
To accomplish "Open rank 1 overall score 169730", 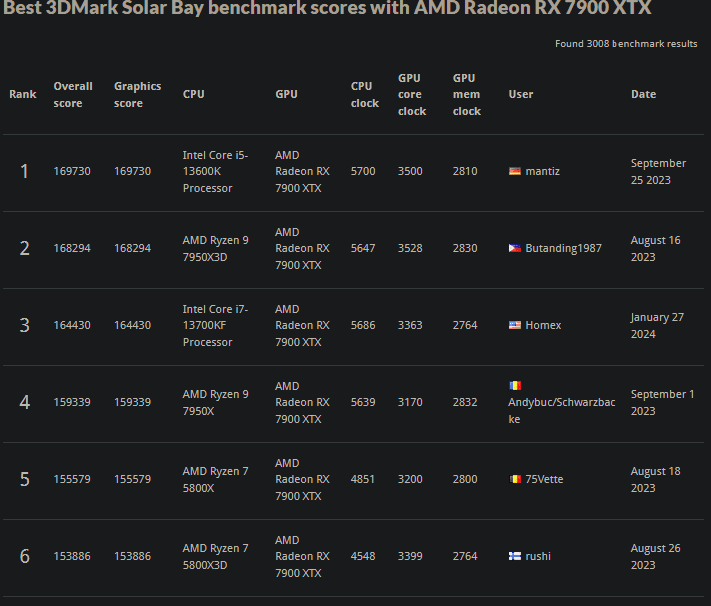I will pos(72,171).
